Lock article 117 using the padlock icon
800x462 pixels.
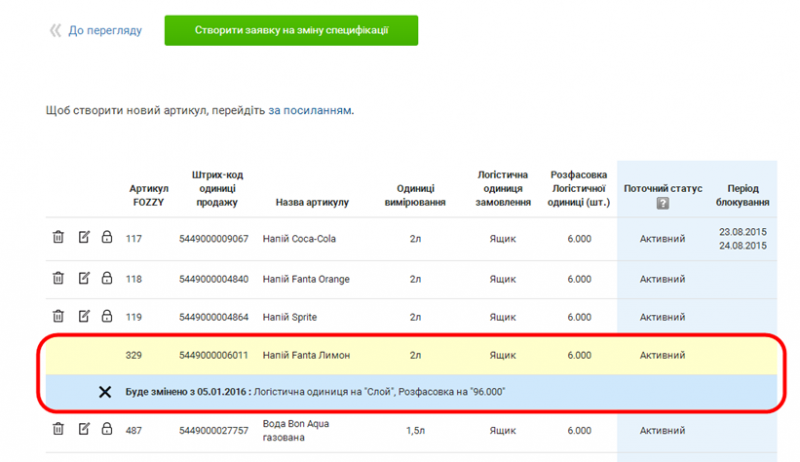pyautogui.click(x=106, y=238)
